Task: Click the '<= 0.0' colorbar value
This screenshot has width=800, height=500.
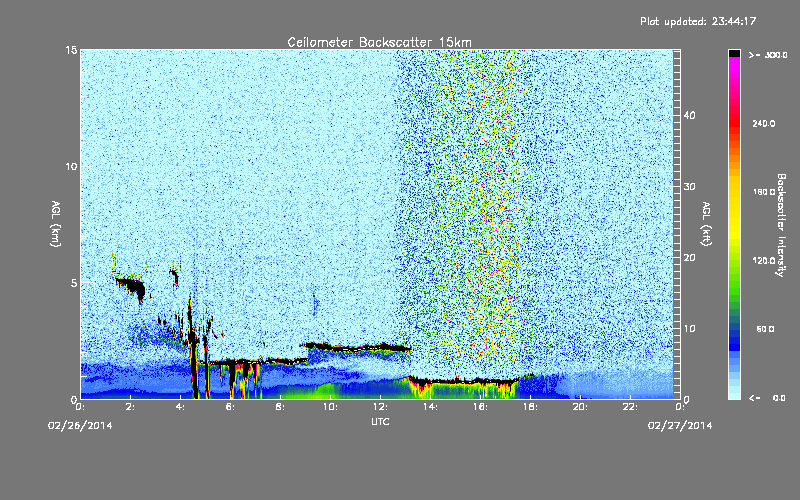Action: [767, 398]
